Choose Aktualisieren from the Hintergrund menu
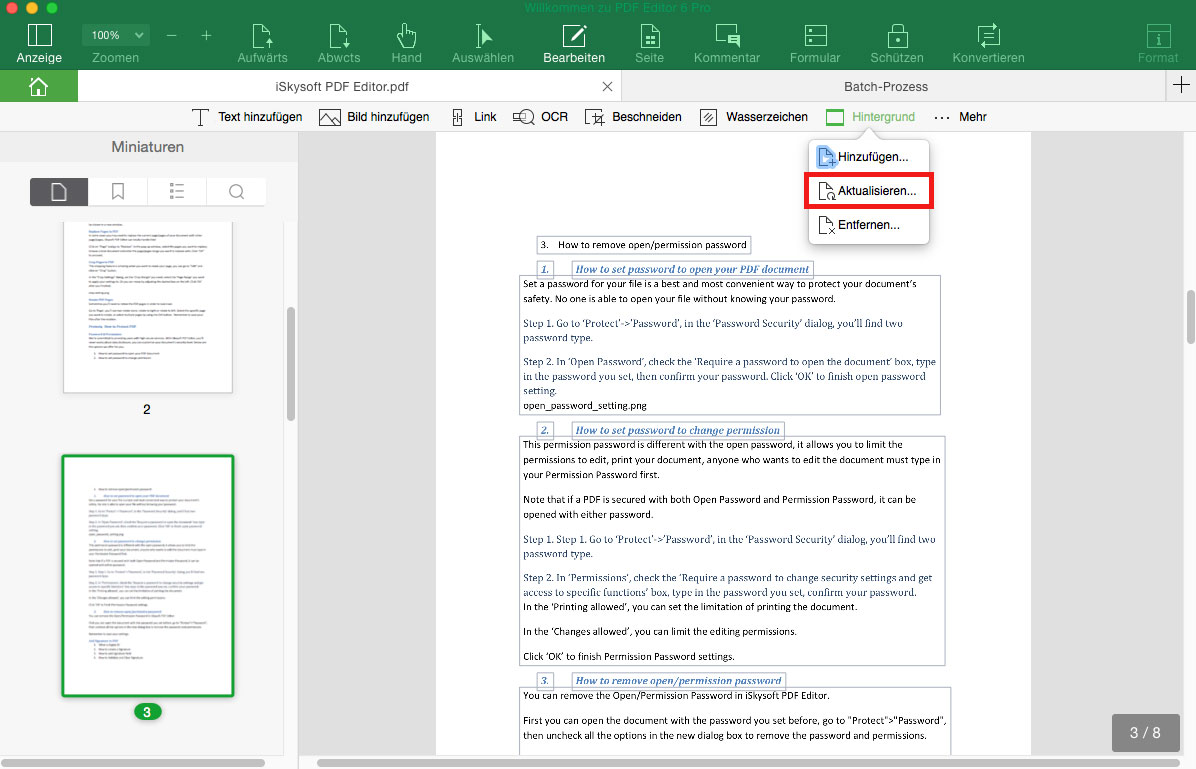The width and height of the screenshot is (1196, 769). coord(868,190)
